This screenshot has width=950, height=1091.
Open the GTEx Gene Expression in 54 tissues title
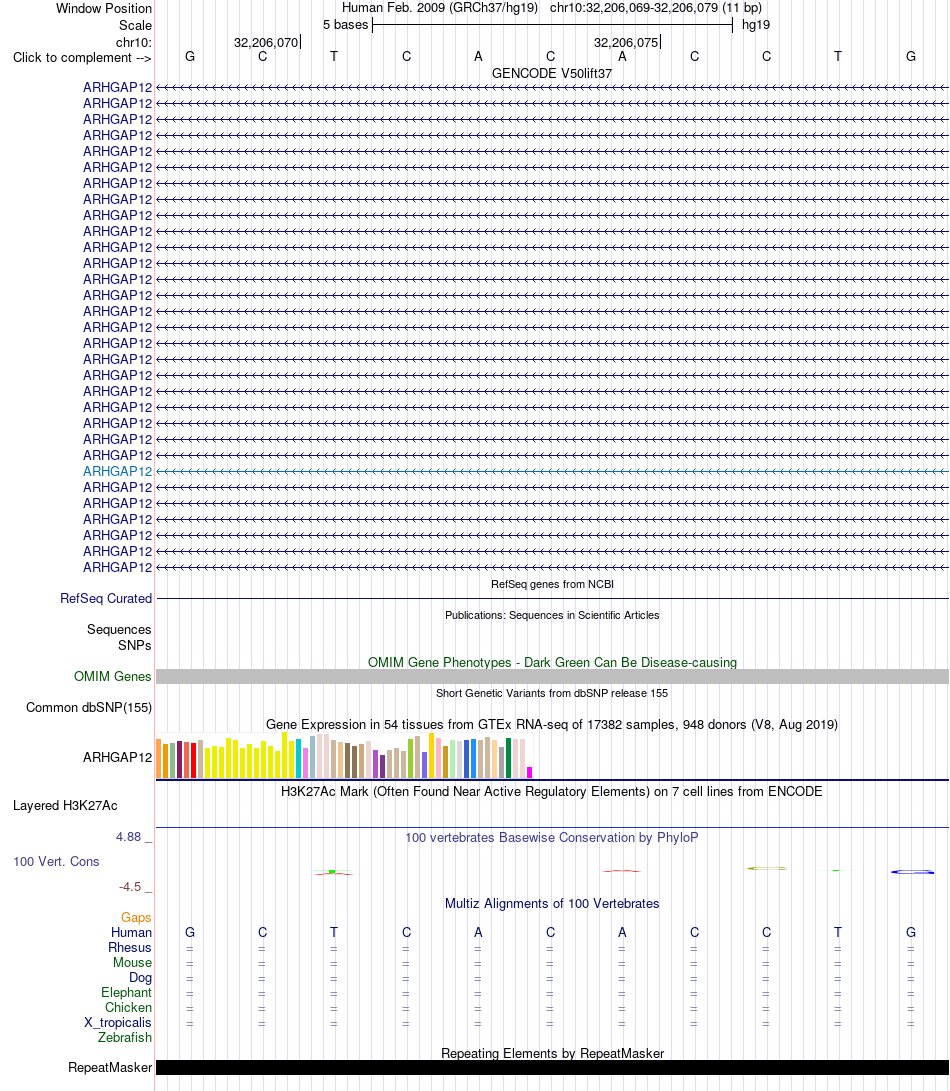pyautogui.click(x=552, y=724)
